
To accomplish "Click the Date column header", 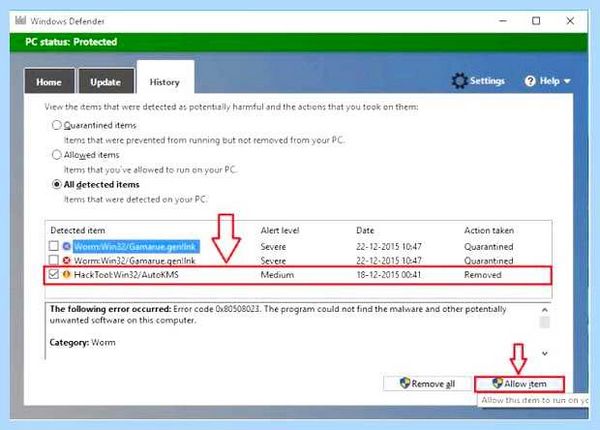I will click(365, 230).
